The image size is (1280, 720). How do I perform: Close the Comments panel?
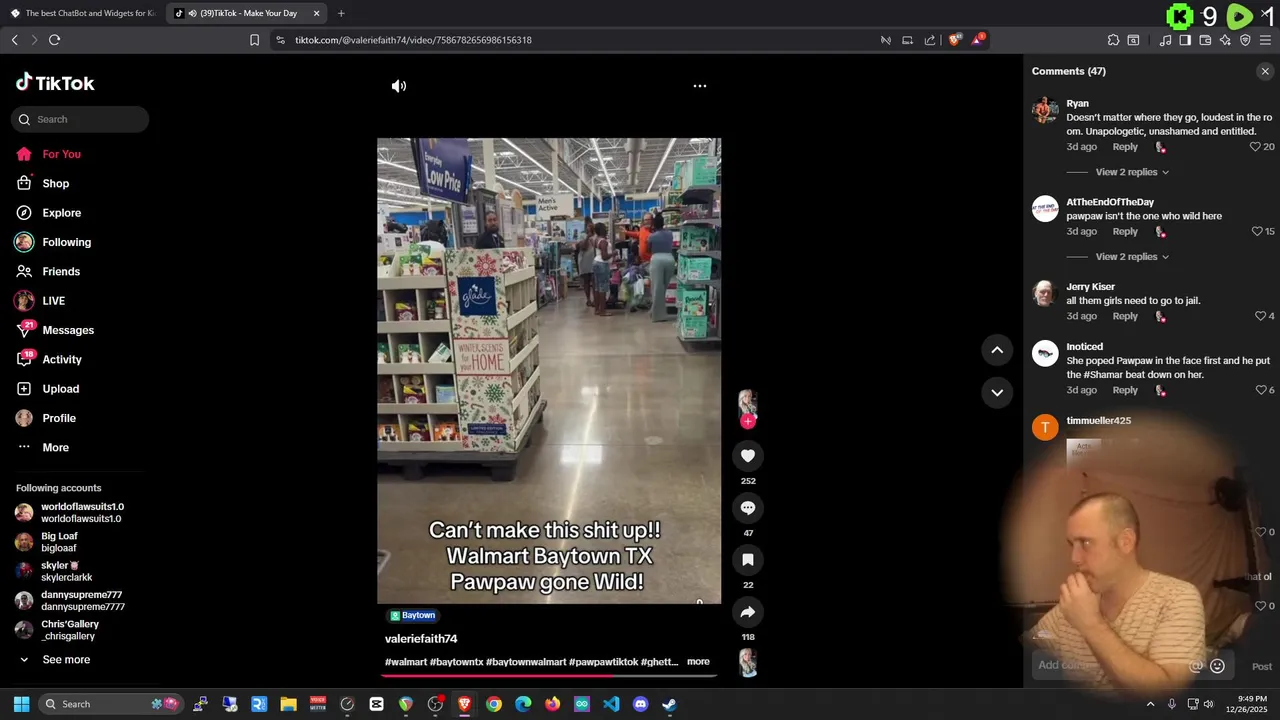tap(1265, 71)
